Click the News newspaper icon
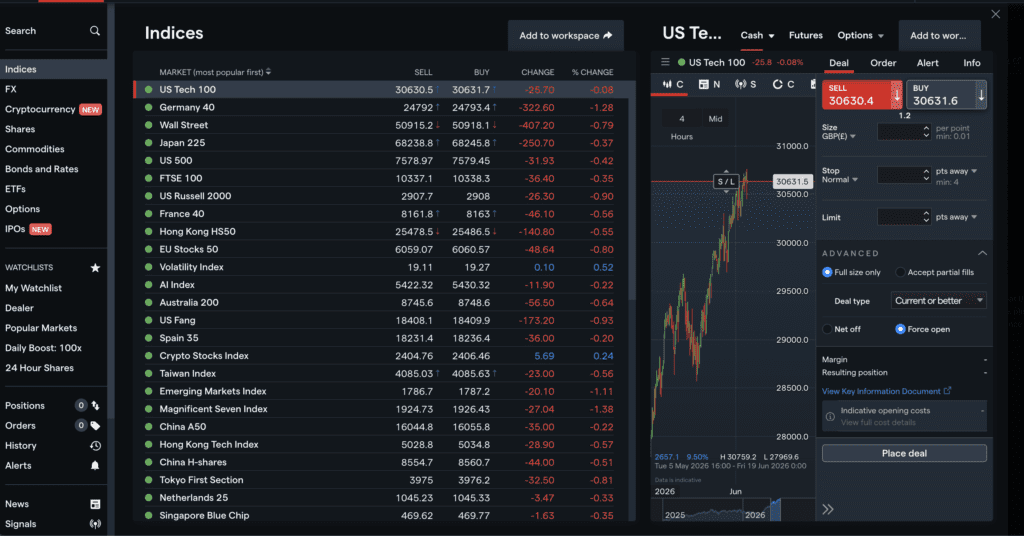This screenshot has width=1024, height=536. pos(95,504)
